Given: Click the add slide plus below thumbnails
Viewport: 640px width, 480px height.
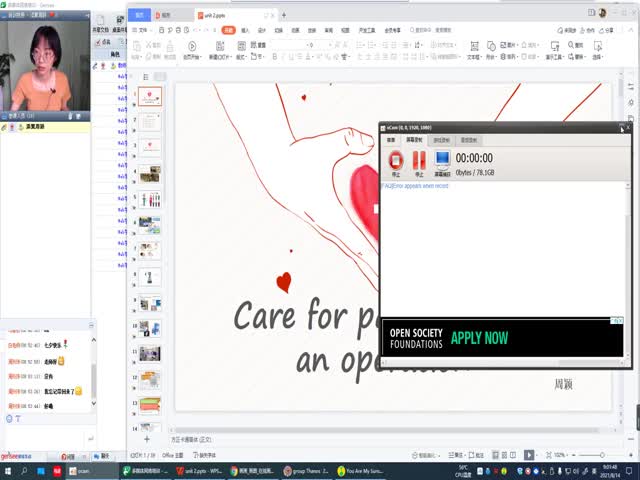Looking at the screenshot, I should pos(146,439).
